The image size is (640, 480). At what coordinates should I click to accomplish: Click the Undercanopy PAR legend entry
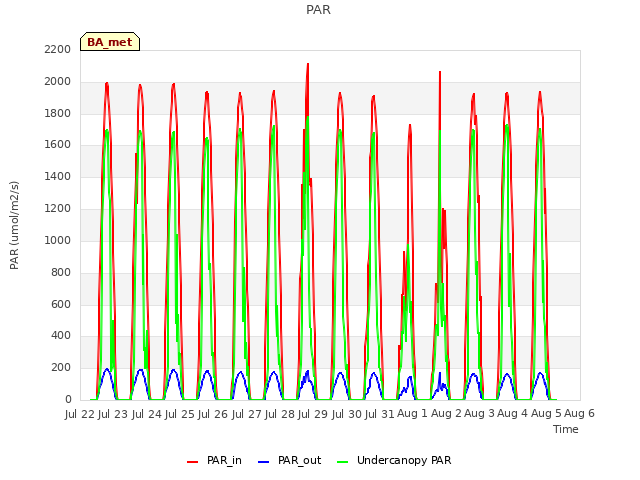click(394, 460)
